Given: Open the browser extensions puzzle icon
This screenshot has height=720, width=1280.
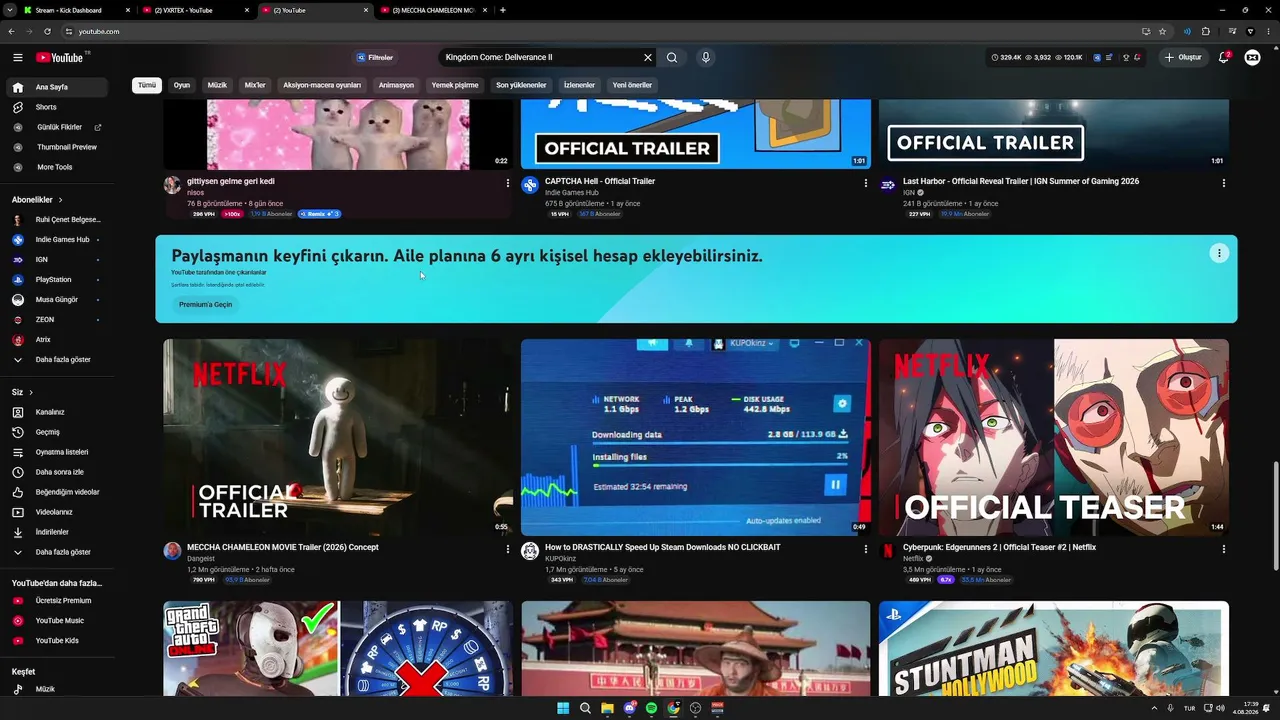Looking at the screenshot, I should coord(1206,31).
